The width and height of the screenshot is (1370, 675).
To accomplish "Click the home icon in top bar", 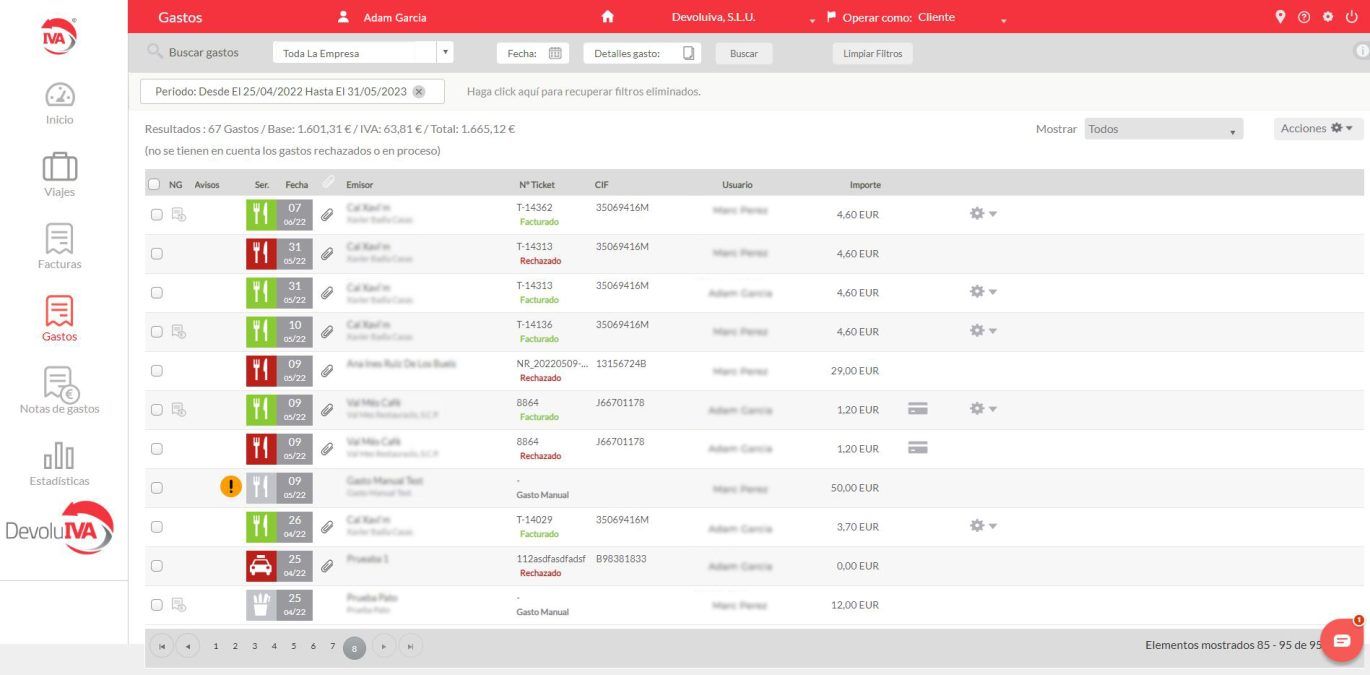I will pos(607,17).
